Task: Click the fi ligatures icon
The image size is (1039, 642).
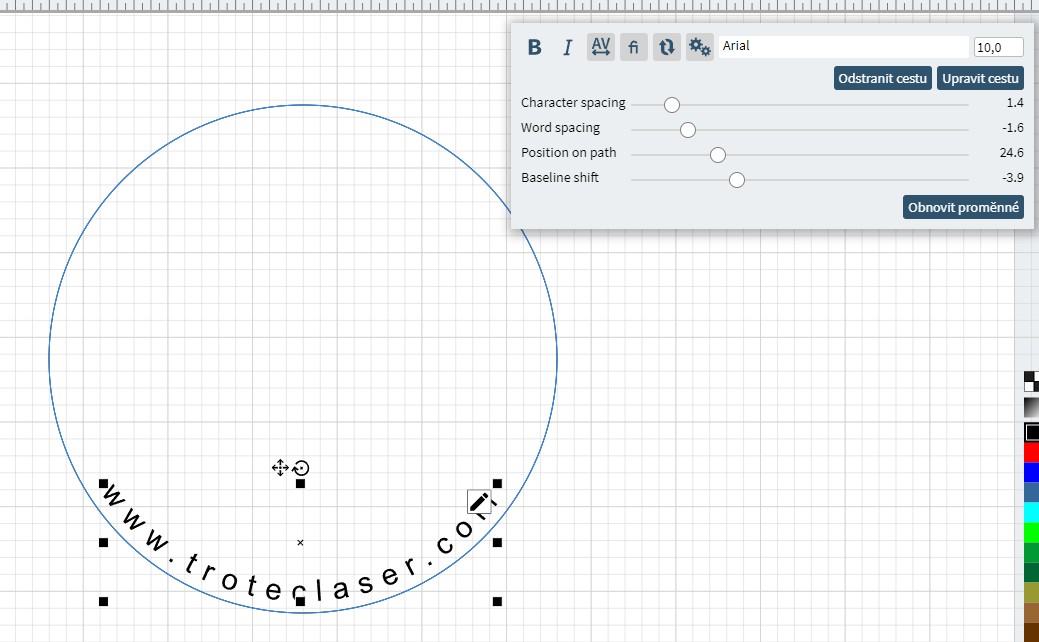Action: pyautogui.click(x=633, y=47)
